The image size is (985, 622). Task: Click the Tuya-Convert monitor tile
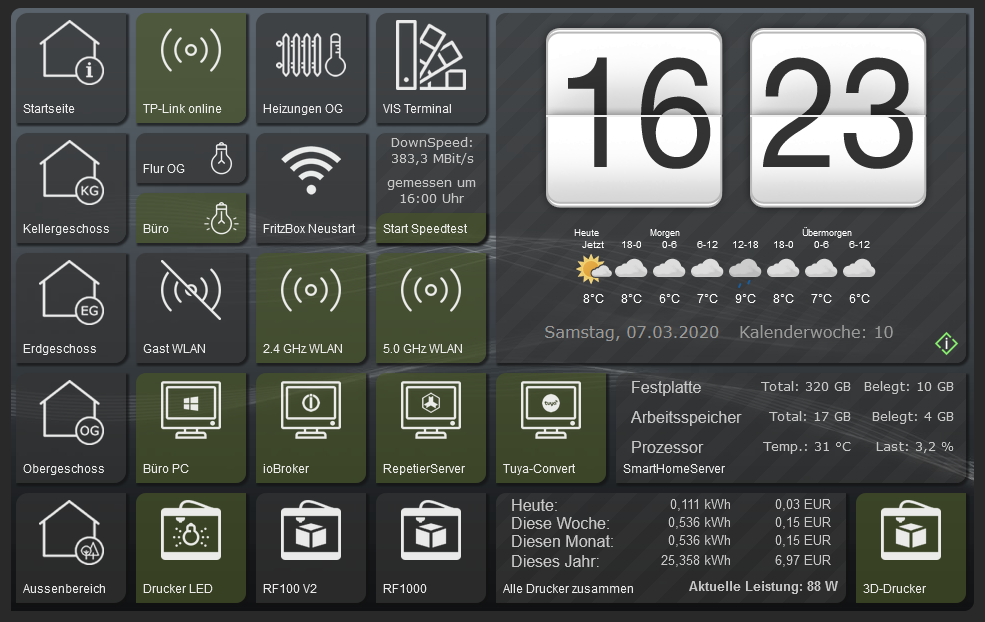(x=551, y=428)
